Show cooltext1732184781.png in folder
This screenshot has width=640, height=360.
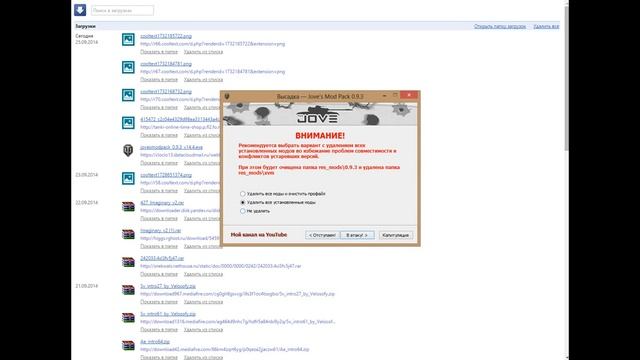pyautogui.click(x=159, y=80)
